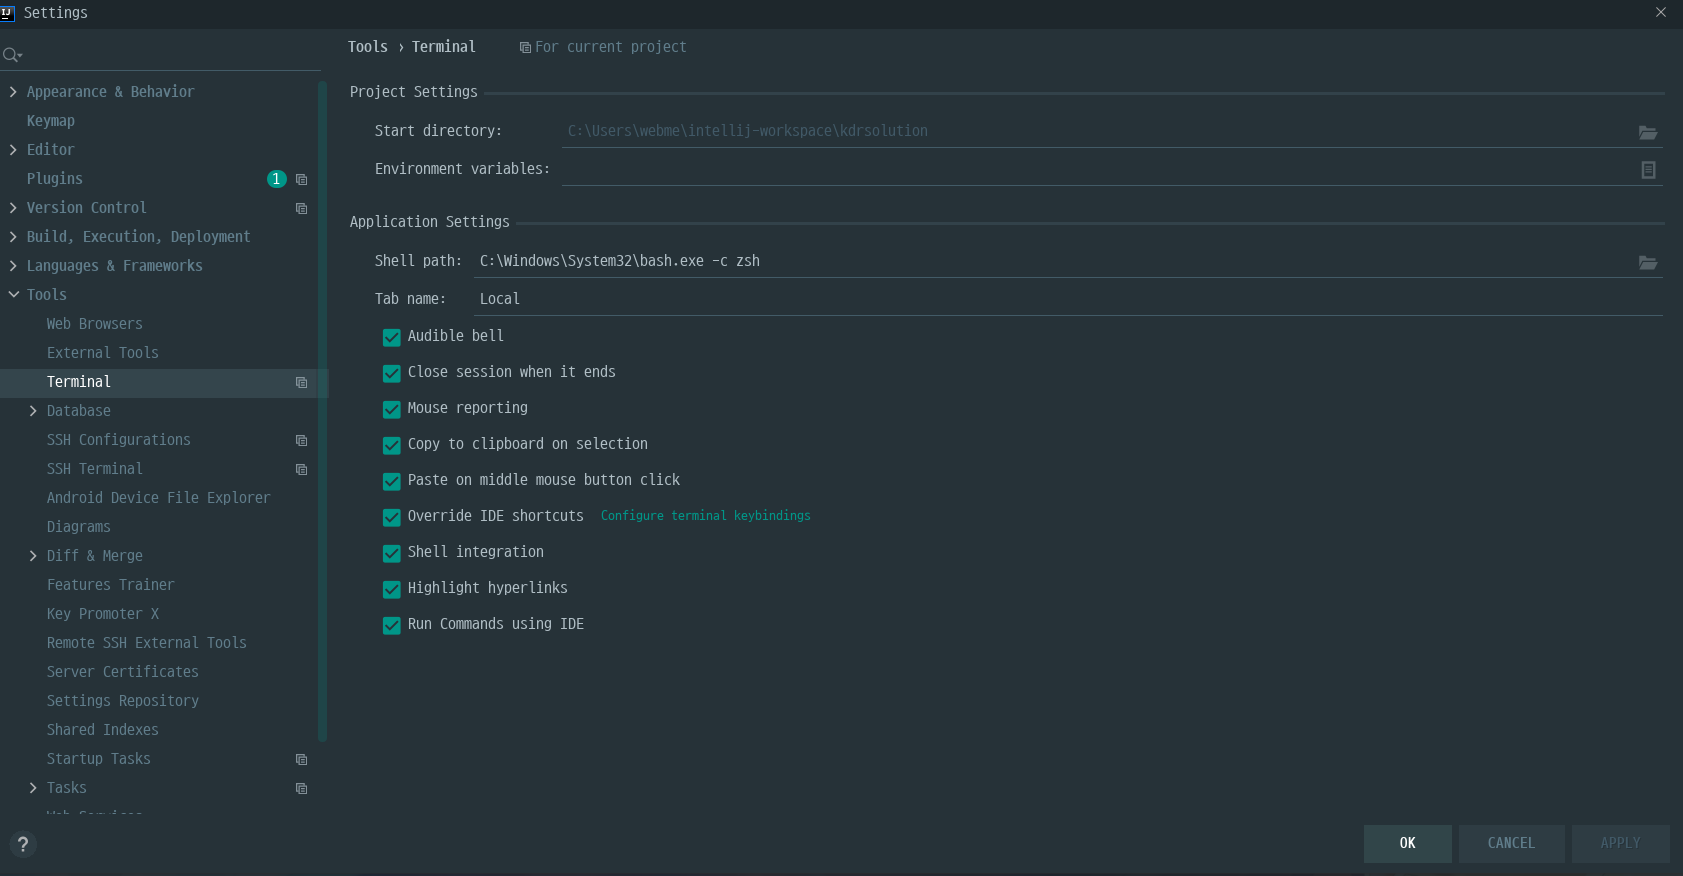
Task: Expand the Appearance & Behavior chevron
Action: coord(13,92)
